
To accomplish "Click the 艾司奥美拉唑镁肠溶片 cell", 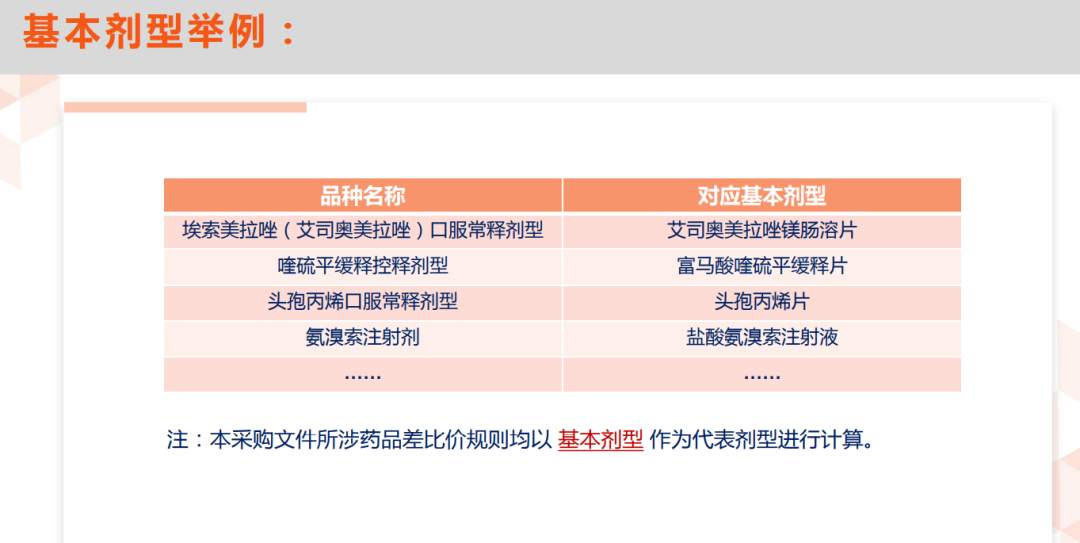I will pyautogui.click(x=761, y=230).
